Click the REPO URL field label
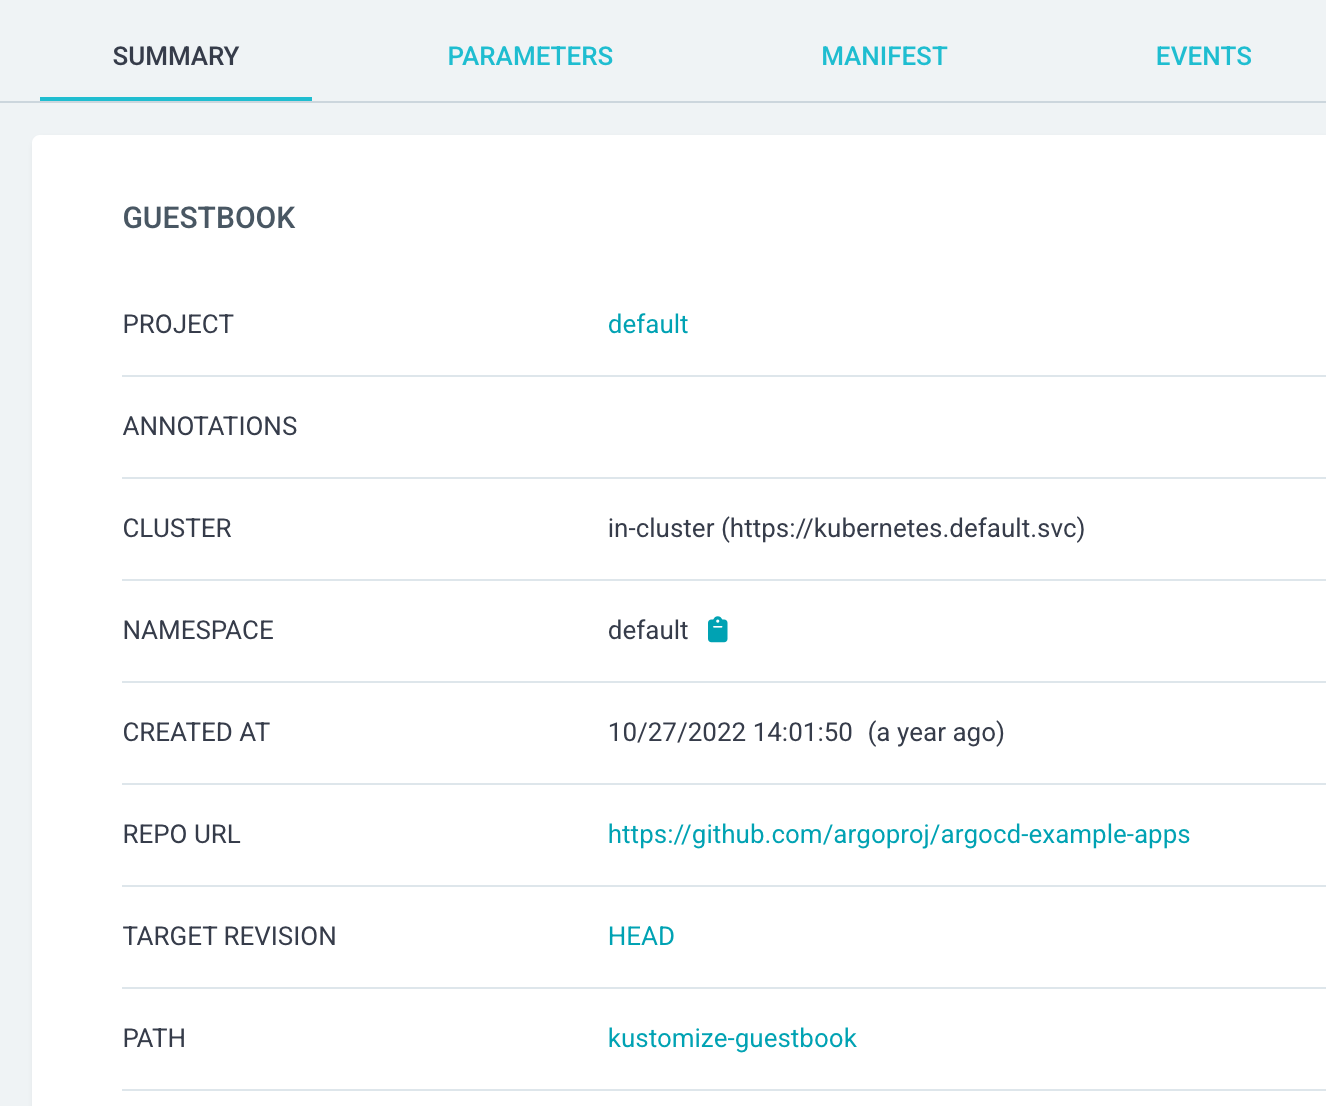Screen dimensions: 1326x1106 pos(181,834)
